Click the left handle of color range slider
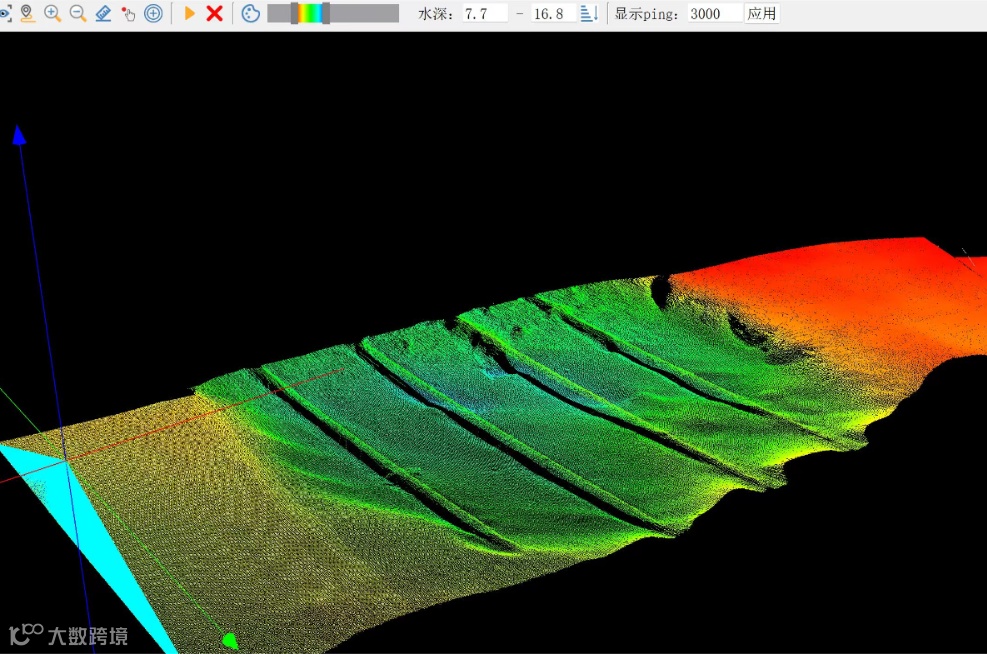This screenshot has width=987, height=654. [x=294, y=13]
